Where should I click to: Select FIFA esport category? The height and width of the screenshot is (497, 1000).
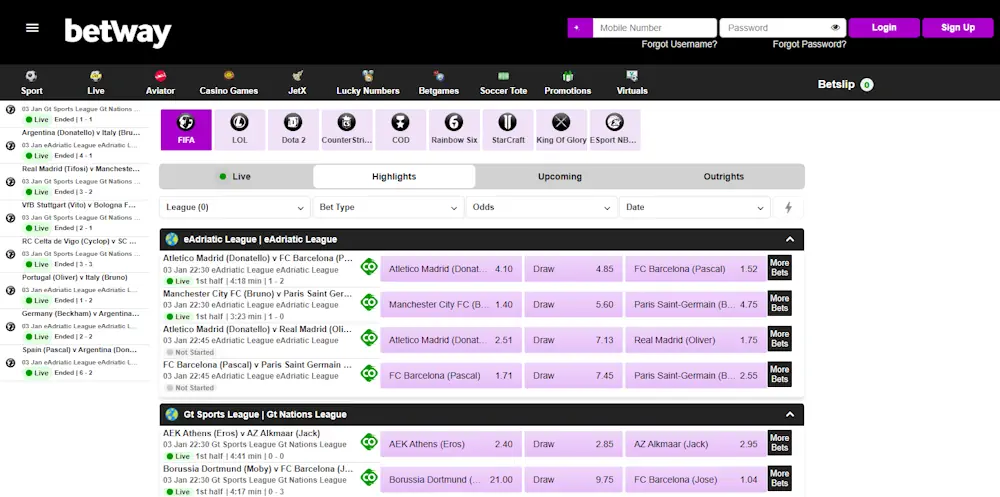point(186,130)
